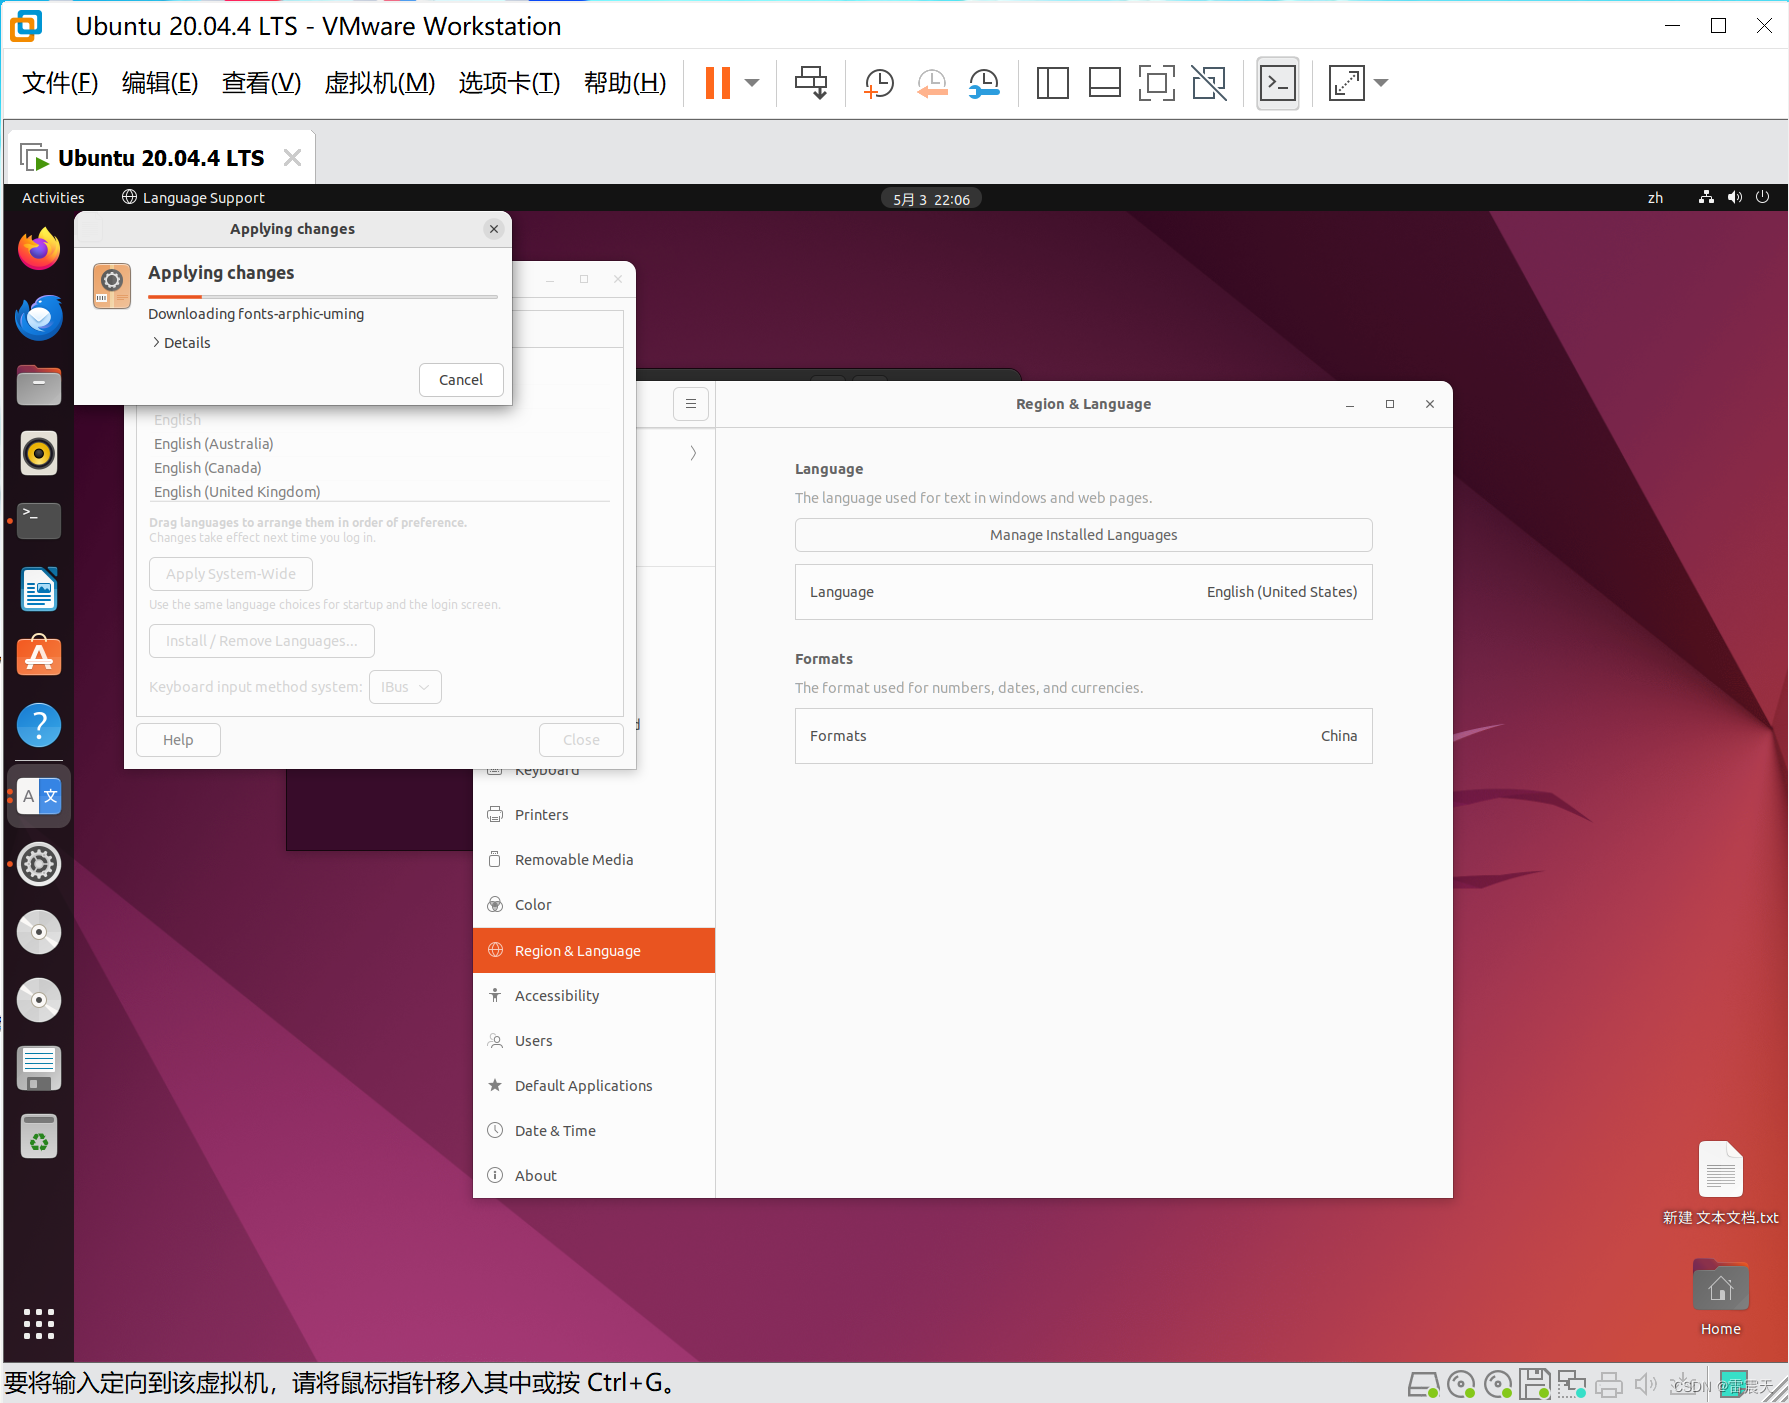Image resolution: width=1789 pixels, height=1403 pixels.
Task: Select the 新建 文本文档.txt desktop file
Action: [x=1720, y=1183]
